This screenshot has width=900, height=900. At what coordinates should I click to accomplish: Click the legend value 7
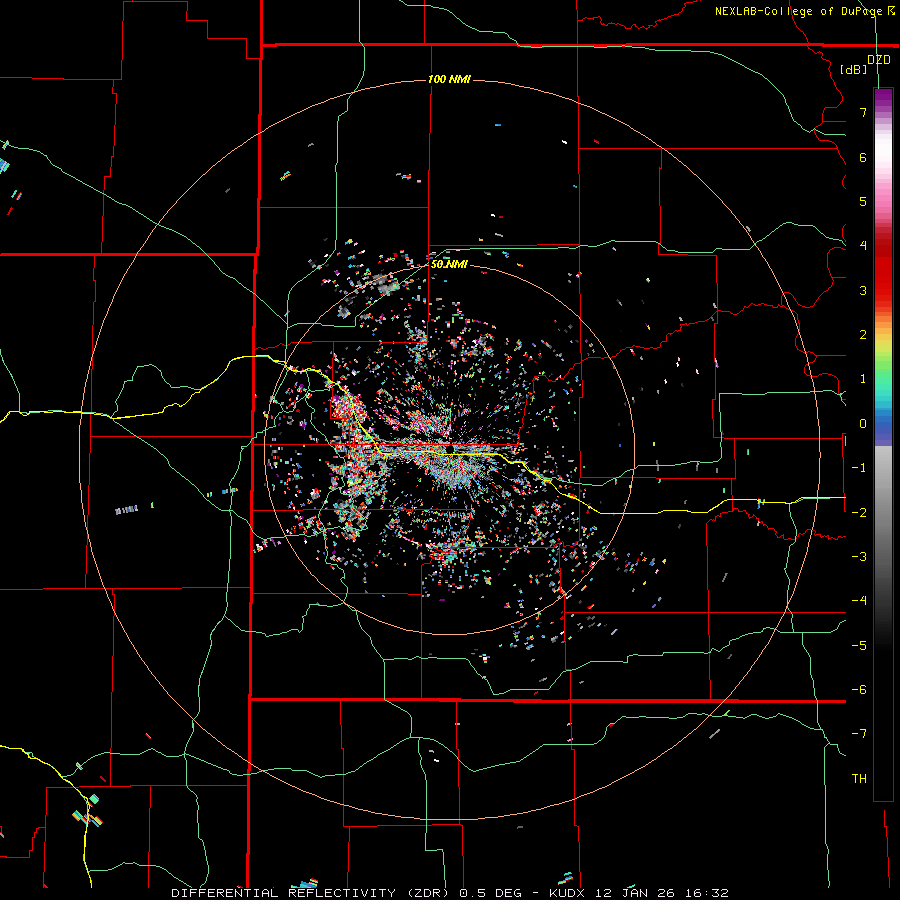[863, 112]
